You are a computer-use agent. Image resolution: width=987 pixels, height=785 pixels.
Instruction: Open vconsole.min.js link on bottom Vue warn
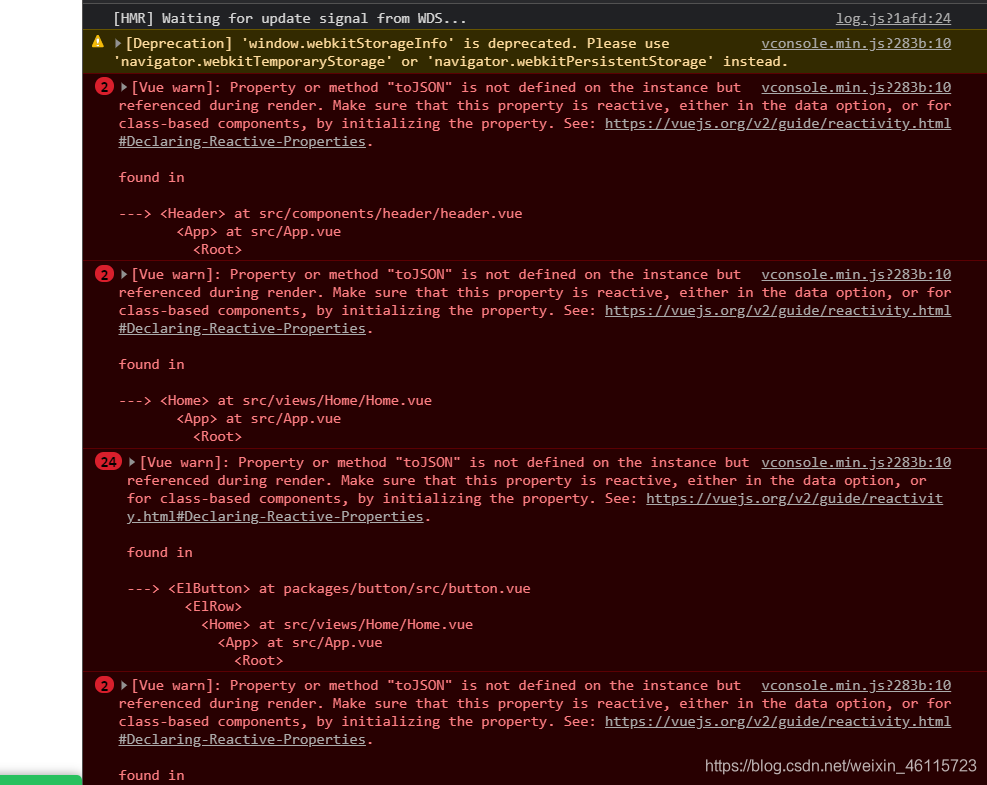click(855, 686)
